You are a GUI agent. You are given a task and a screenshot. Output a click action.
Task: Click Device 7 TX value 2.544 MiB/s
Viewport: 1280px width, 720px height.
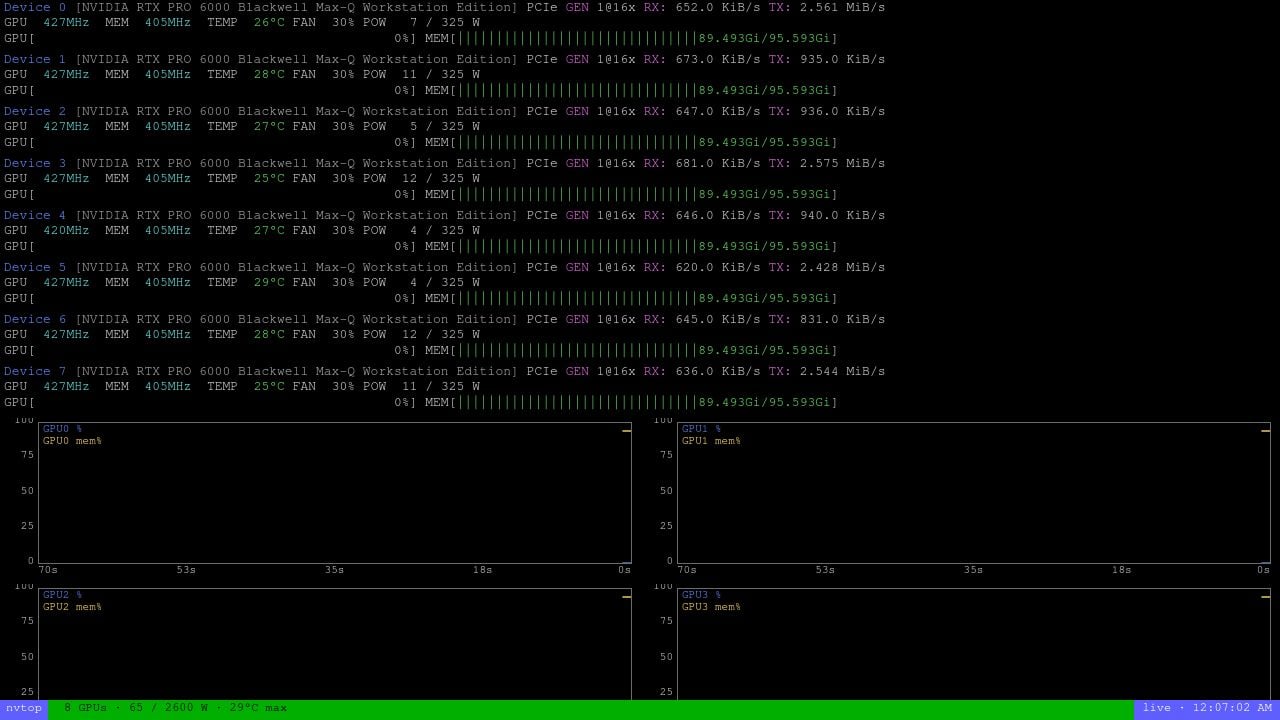coord(842,371)
